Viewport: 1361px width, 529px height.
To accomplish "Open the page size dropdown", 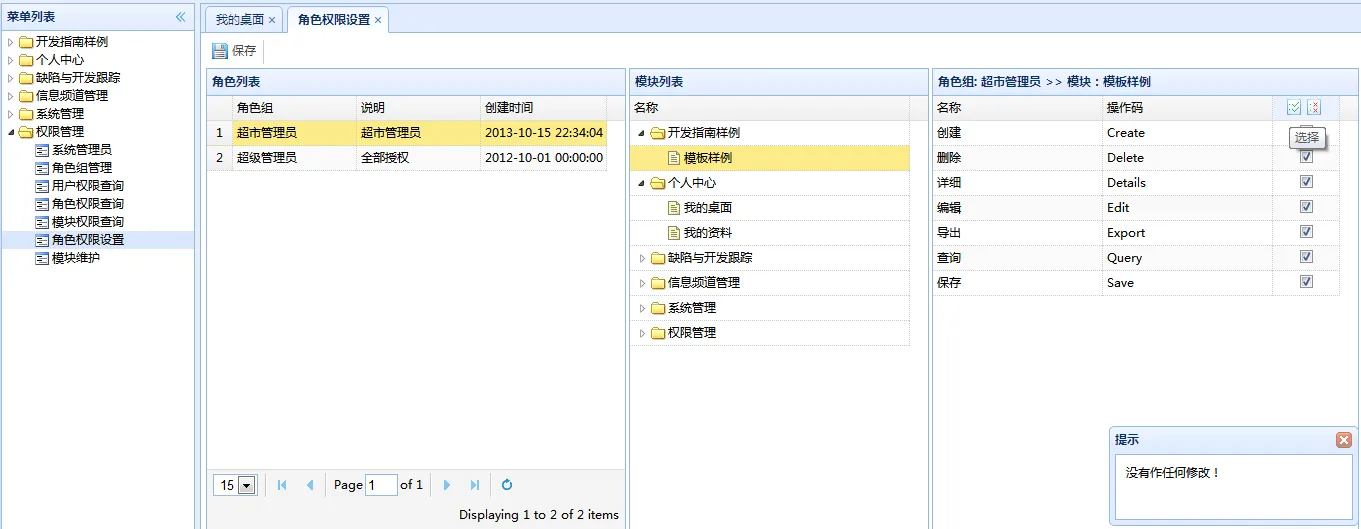I will pos(246,485).
